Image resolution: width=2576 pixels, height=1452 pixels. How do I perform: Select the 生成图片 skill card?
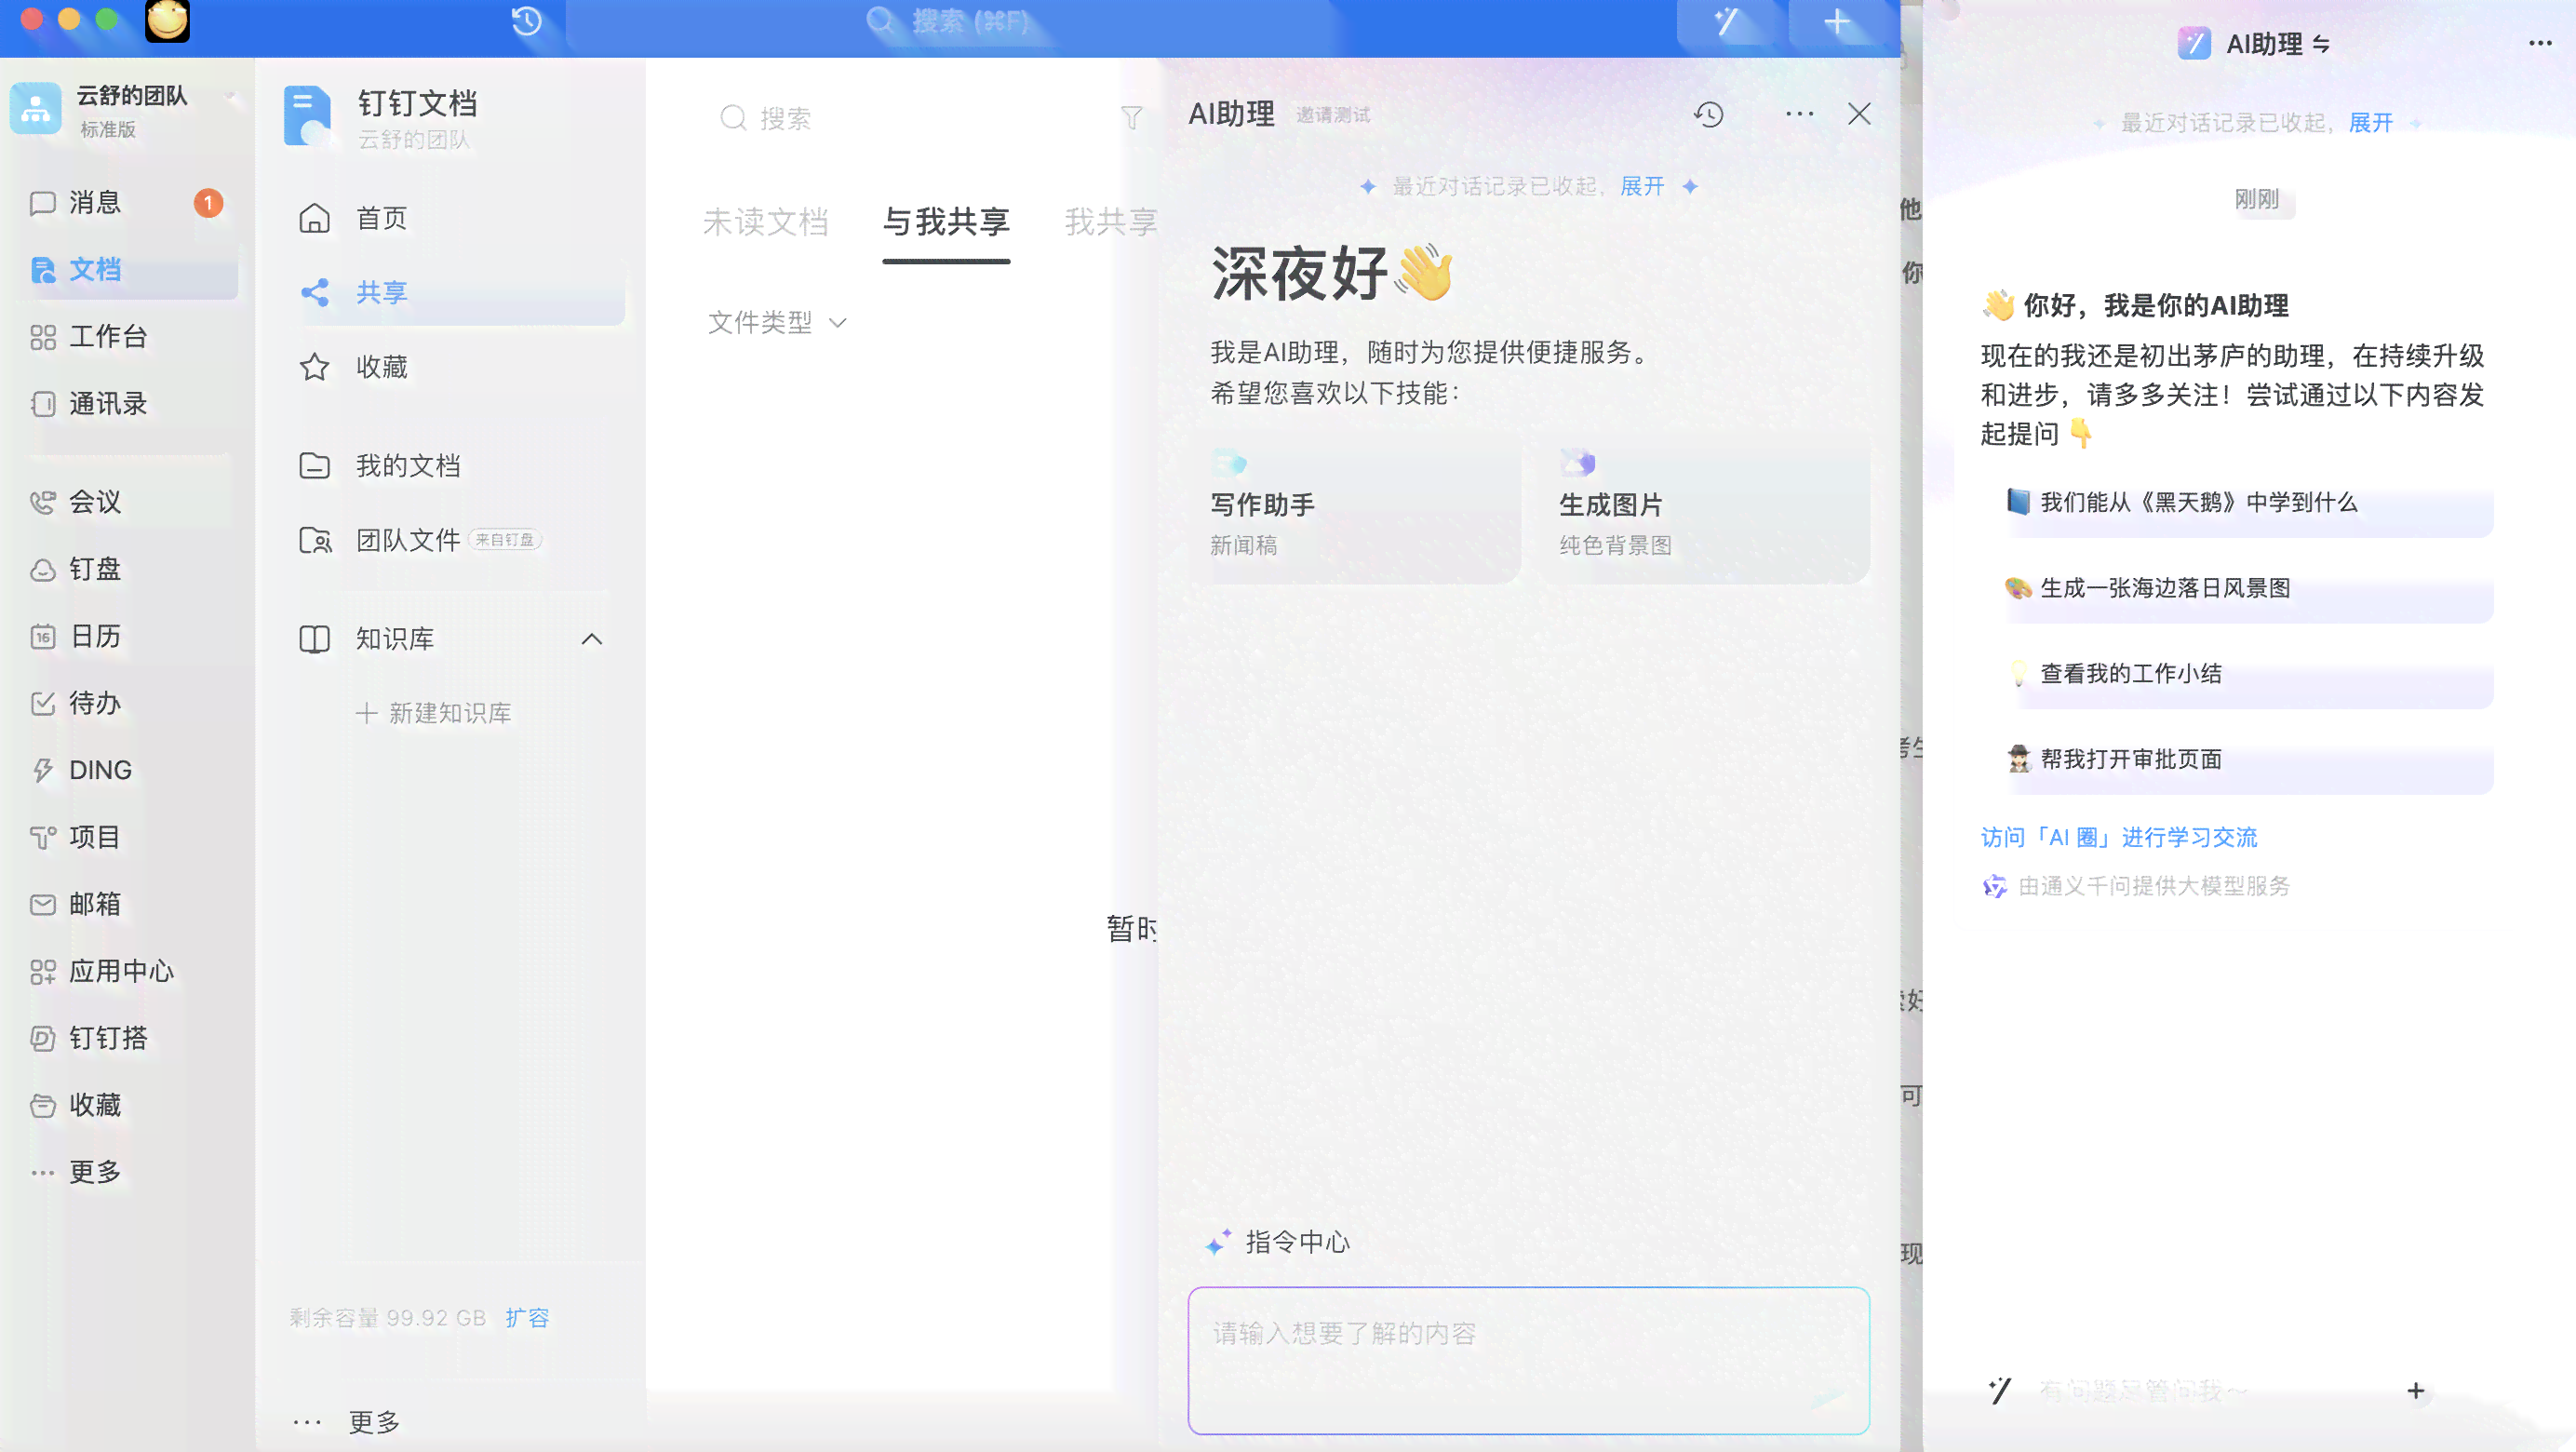(x=1705, y=508)
